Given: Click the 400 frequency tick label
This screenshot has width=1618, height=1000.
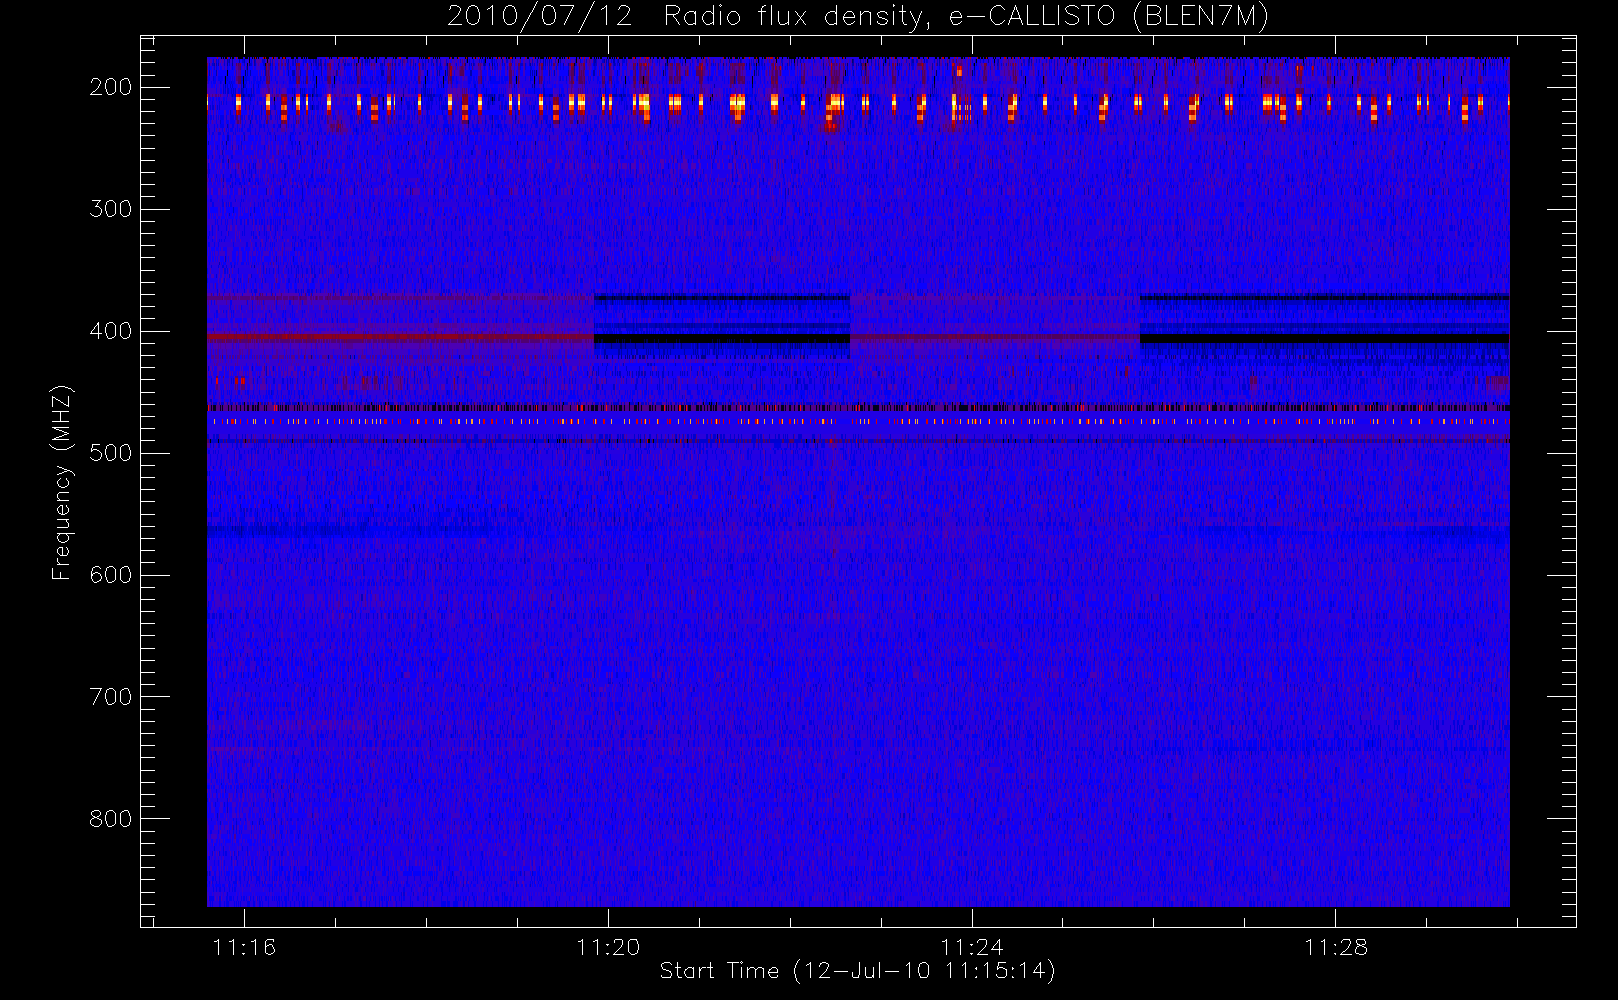Looking at the screenshot, I should (111, 331).
